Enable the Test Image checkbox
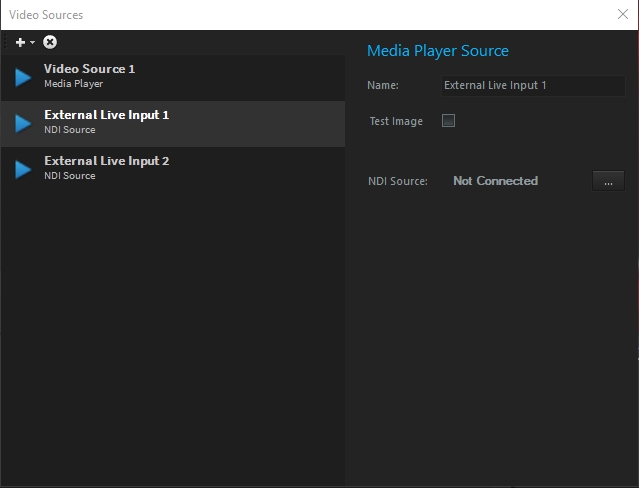Viewport: 639px width, 488px height. tap(449, 121)
